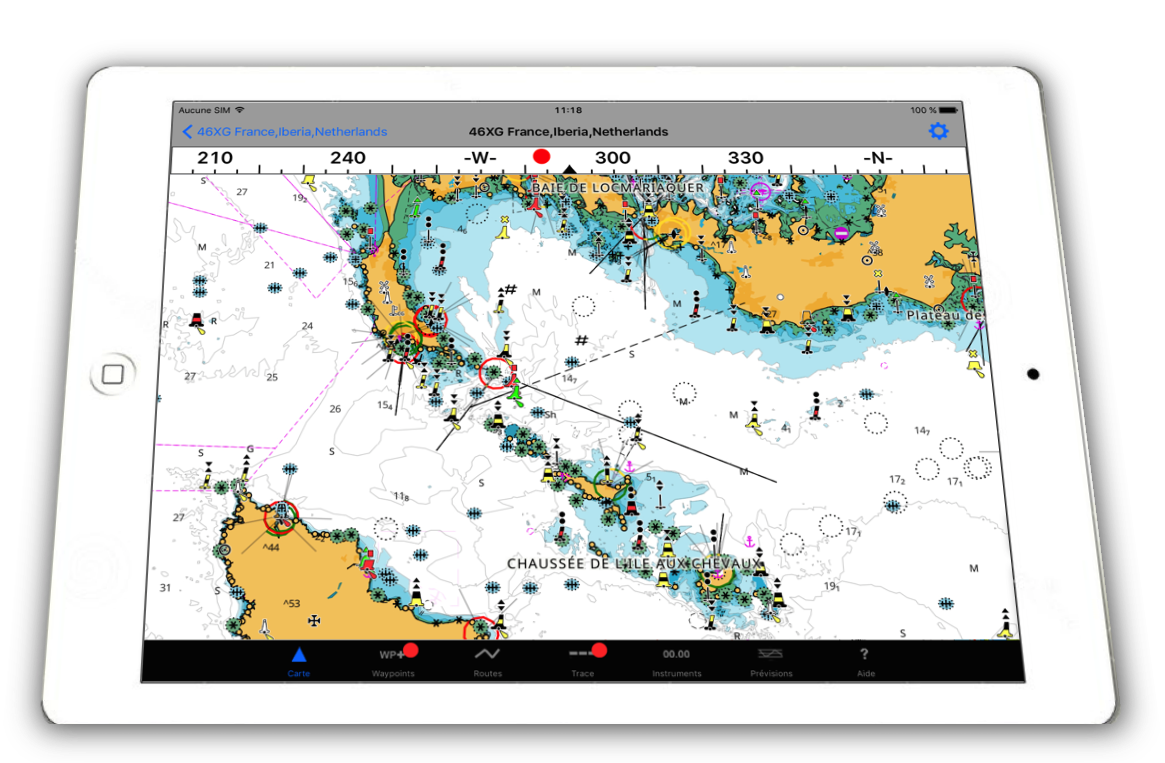The width and height of the screenshot is (1165, 763).
Task: Tap the 210 compass bearing
Action: (215, 158)
